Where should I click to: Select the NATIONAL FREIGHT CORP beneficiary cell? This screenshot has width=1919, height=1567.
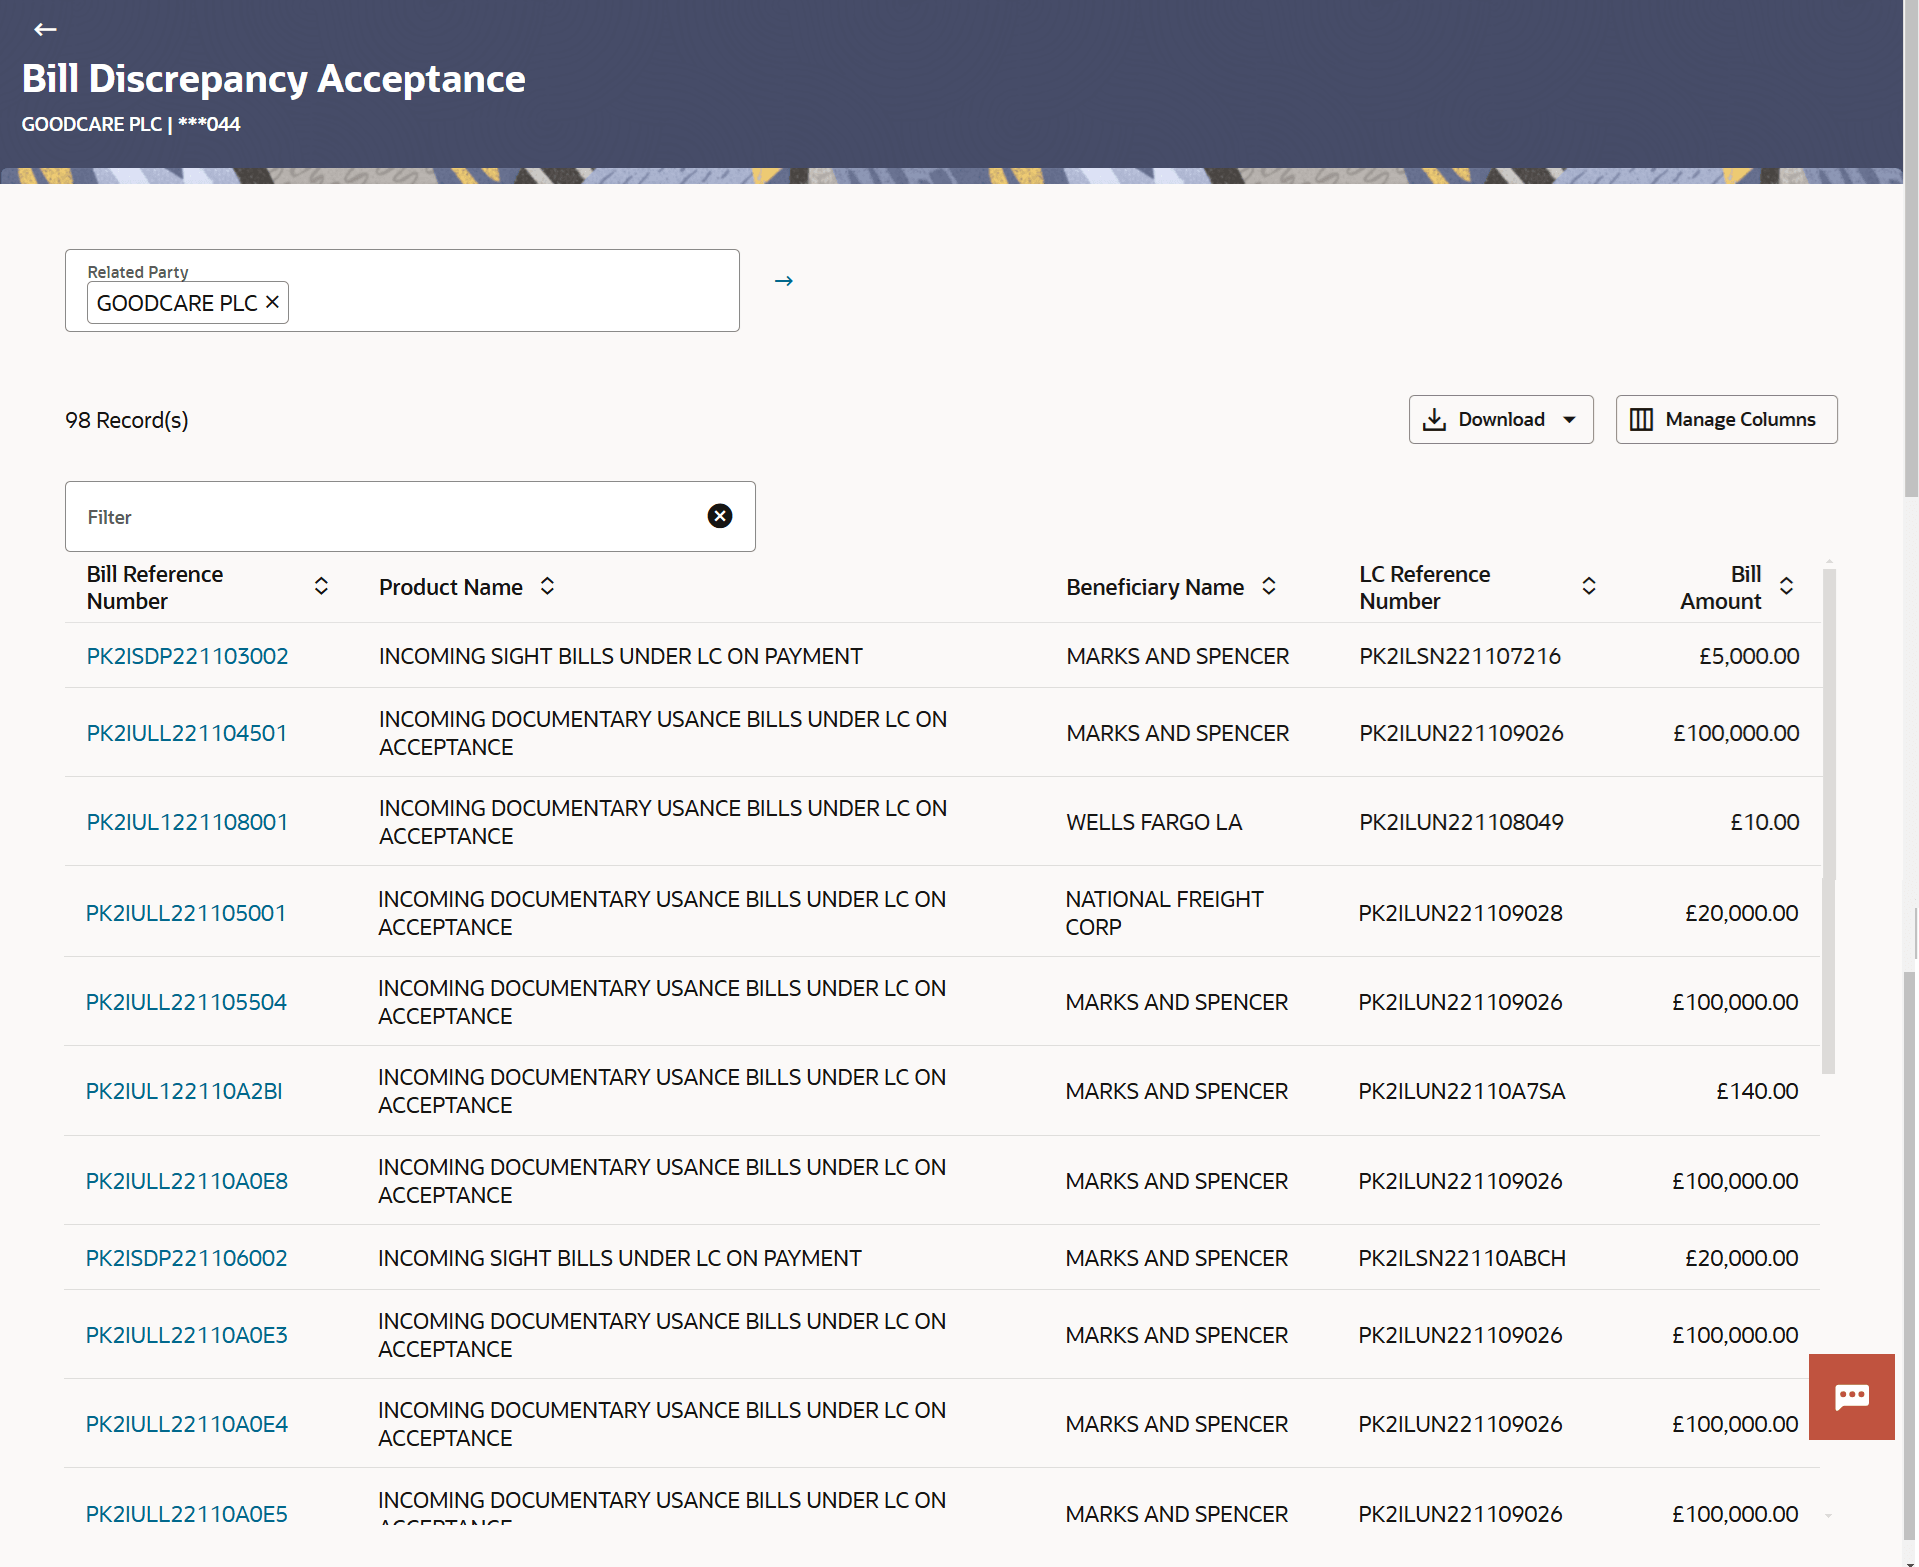point(1164,913)
